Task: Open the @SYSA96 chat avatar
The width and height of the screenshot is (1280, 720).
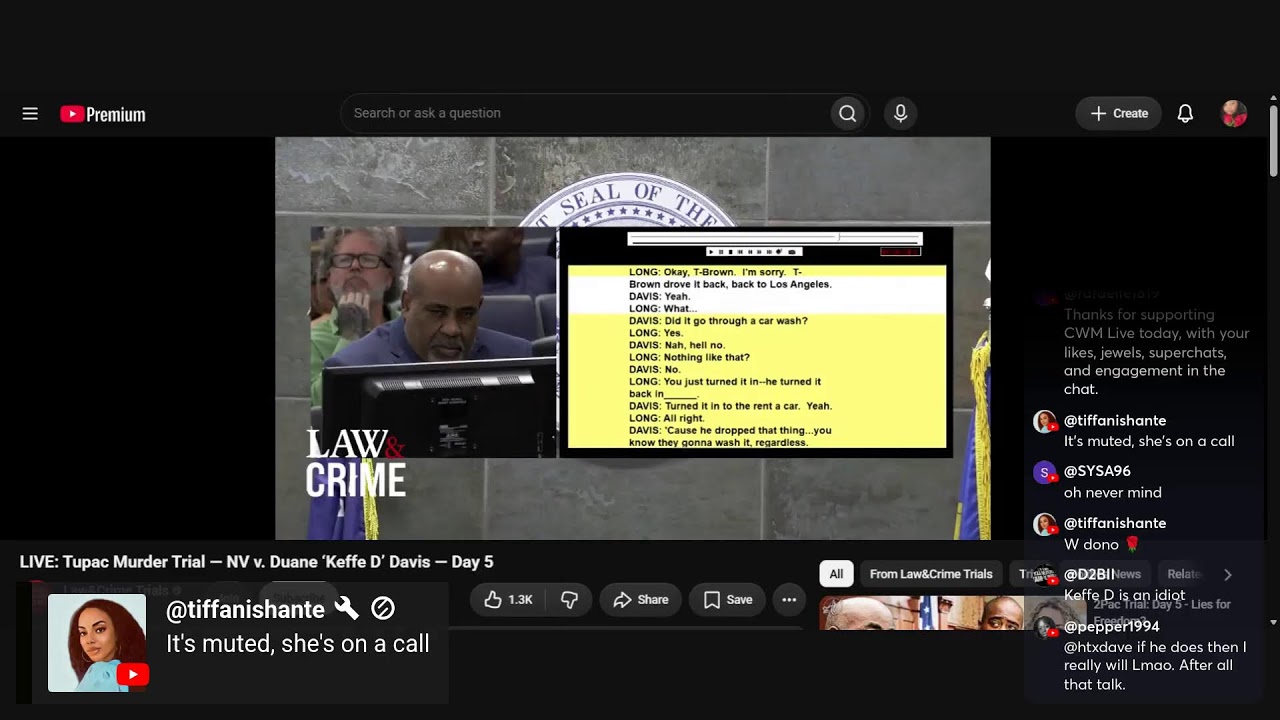Action: coord(1044,472)
